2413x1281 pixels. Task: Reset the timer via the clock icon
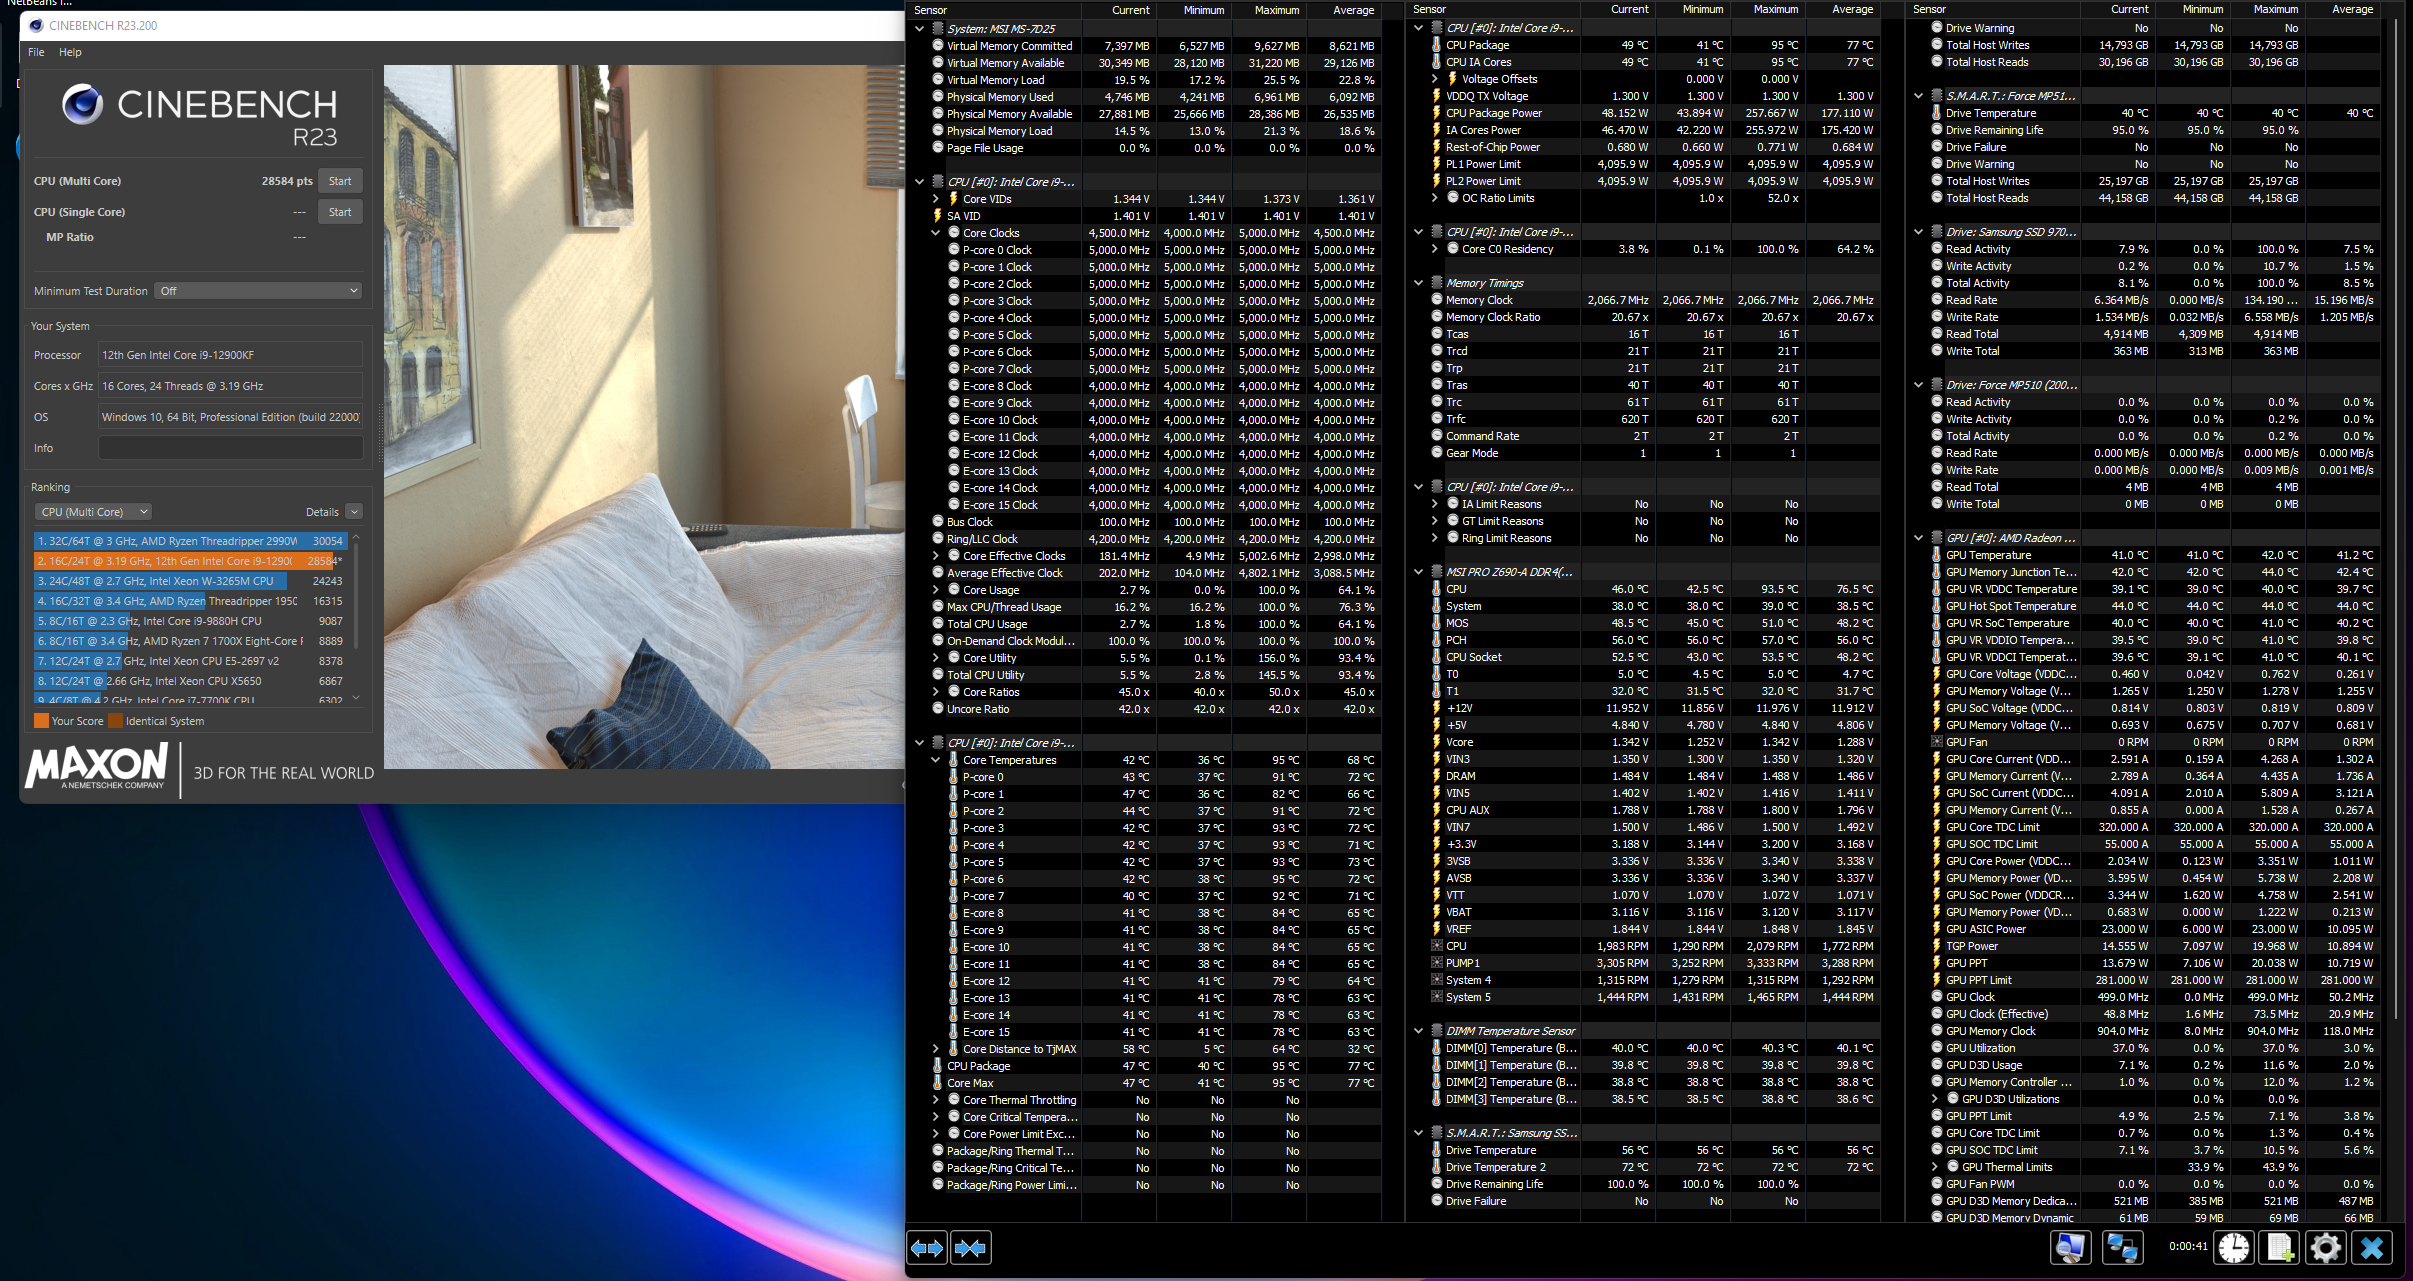pos(2234,1247)
